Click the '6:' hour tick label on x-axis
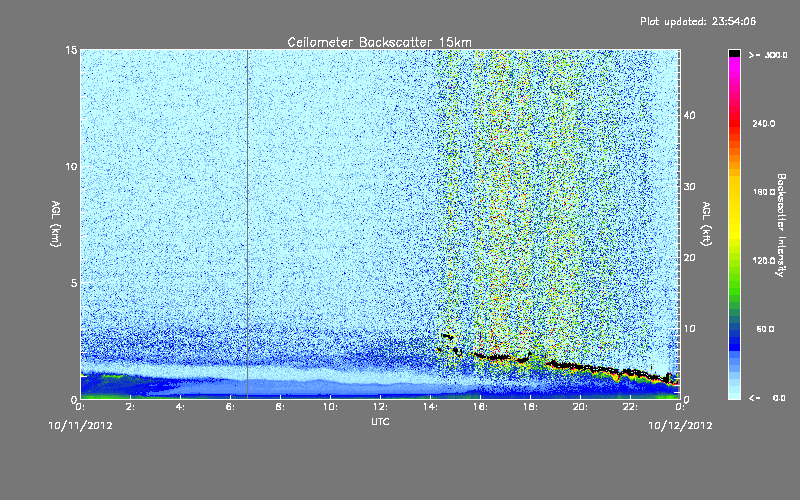The height and width of the screenshot is (500, 800). click(230, 407)
